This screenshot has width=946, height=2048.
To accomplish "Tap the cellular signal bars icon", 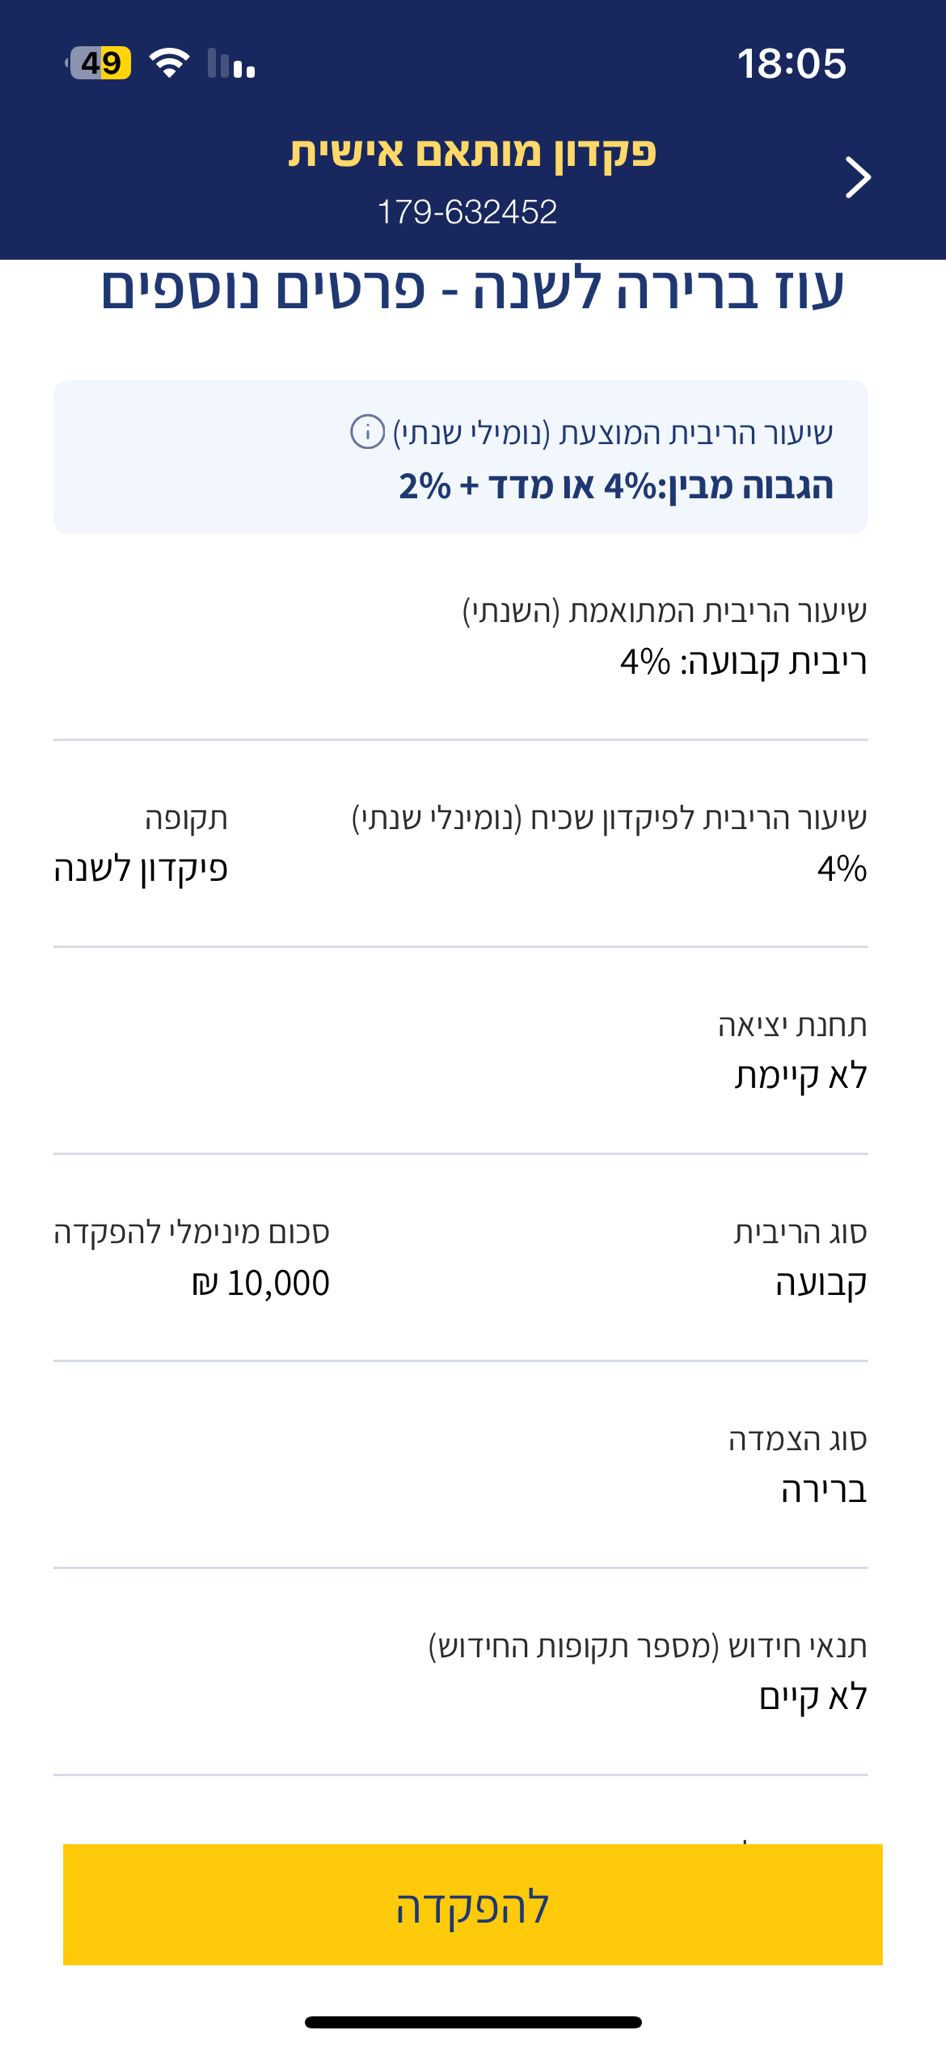I will click(x=232, y=64).
